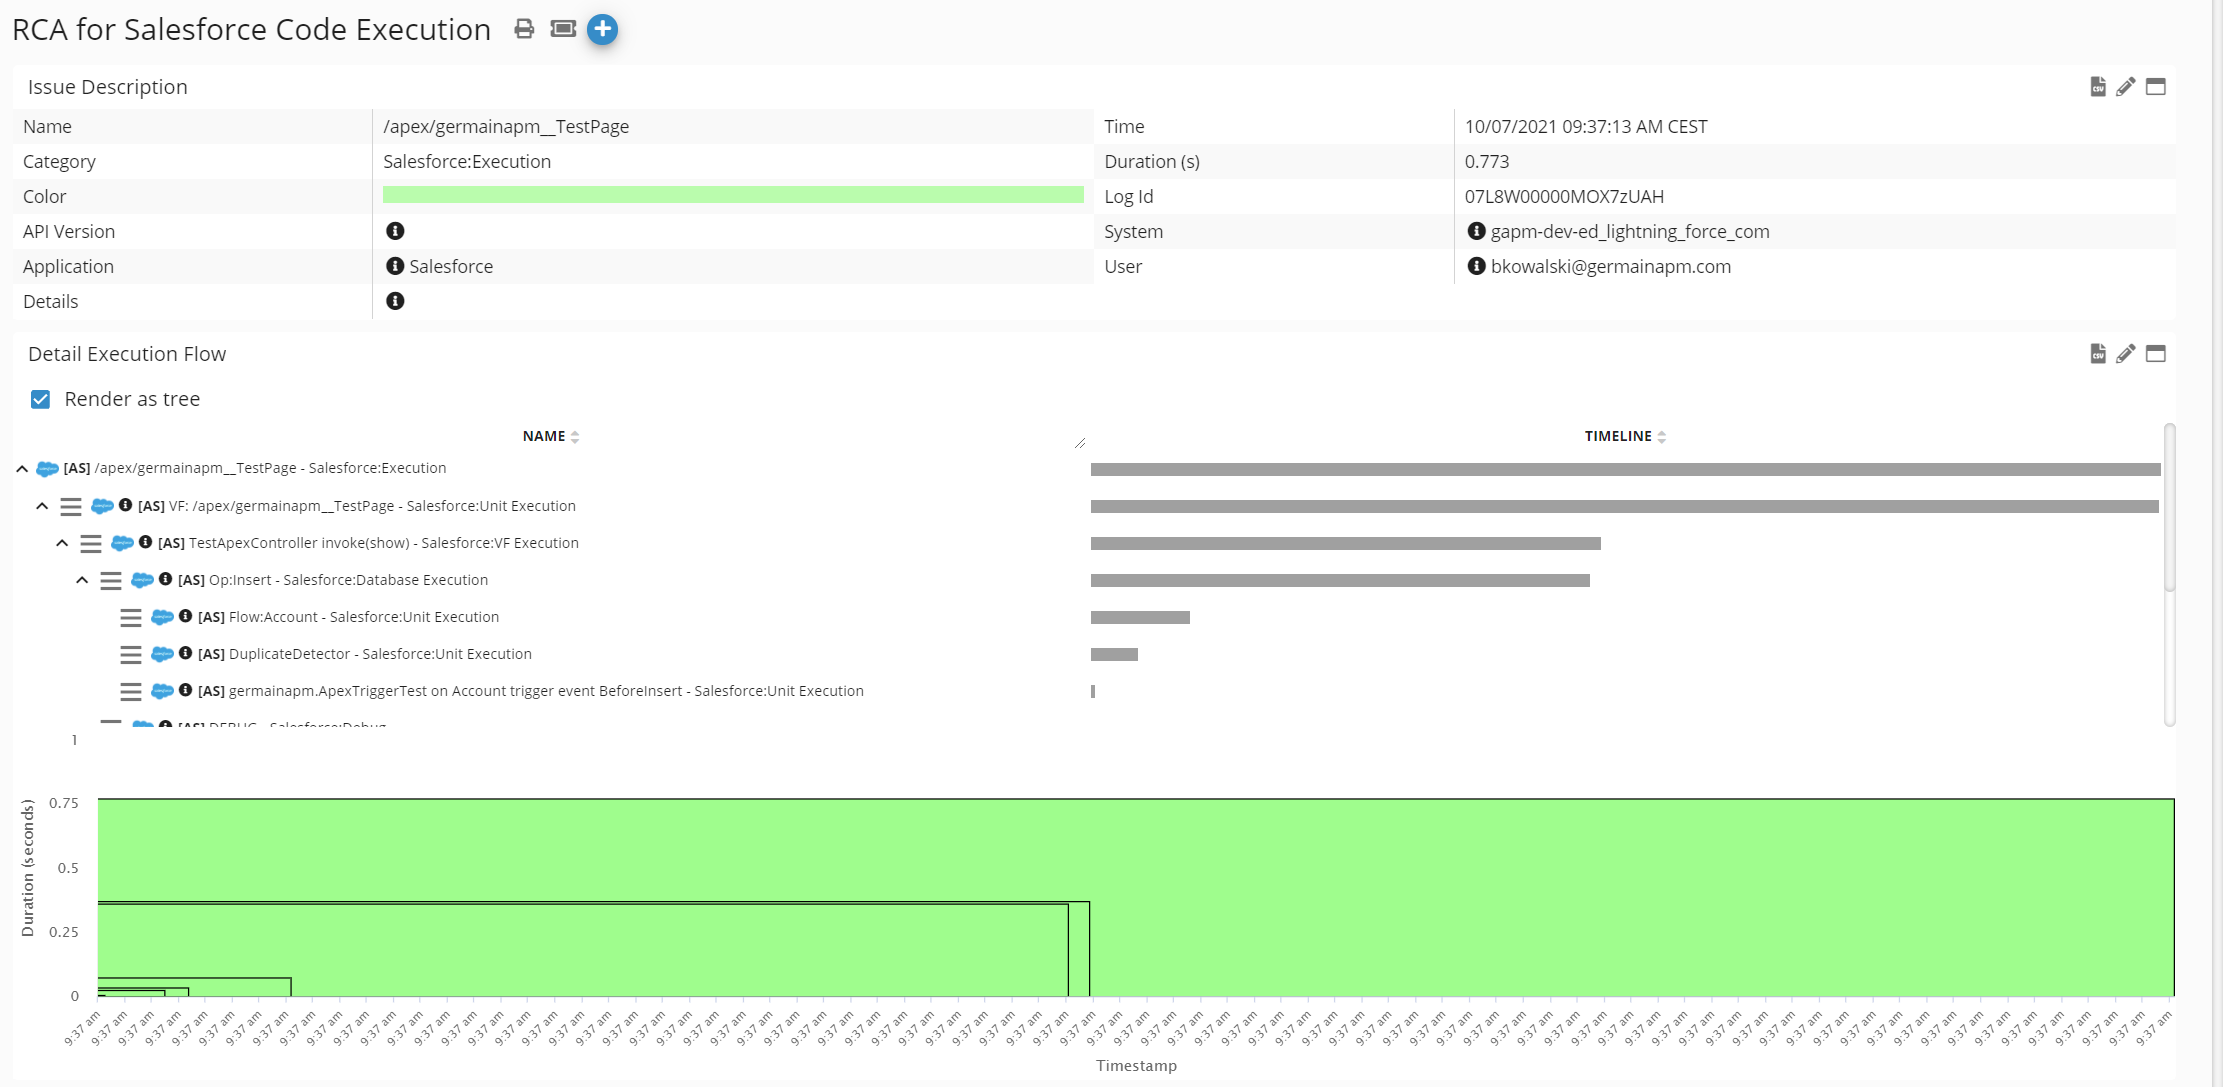Image resolution: width=2223 pixels, height=1087 pixels.
Task: Uncheck the Render as tree checkbox
Action: tap(41, 399)
